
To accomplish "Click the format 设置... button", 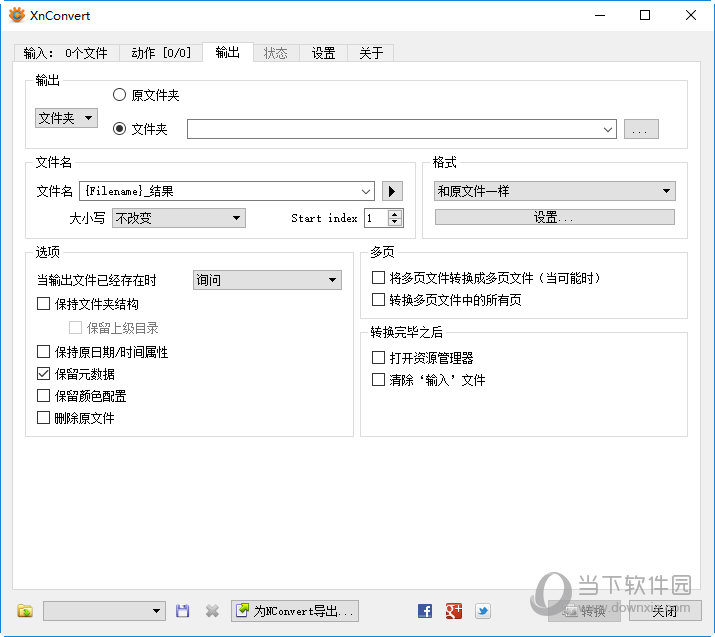I will tap(554, 217).
